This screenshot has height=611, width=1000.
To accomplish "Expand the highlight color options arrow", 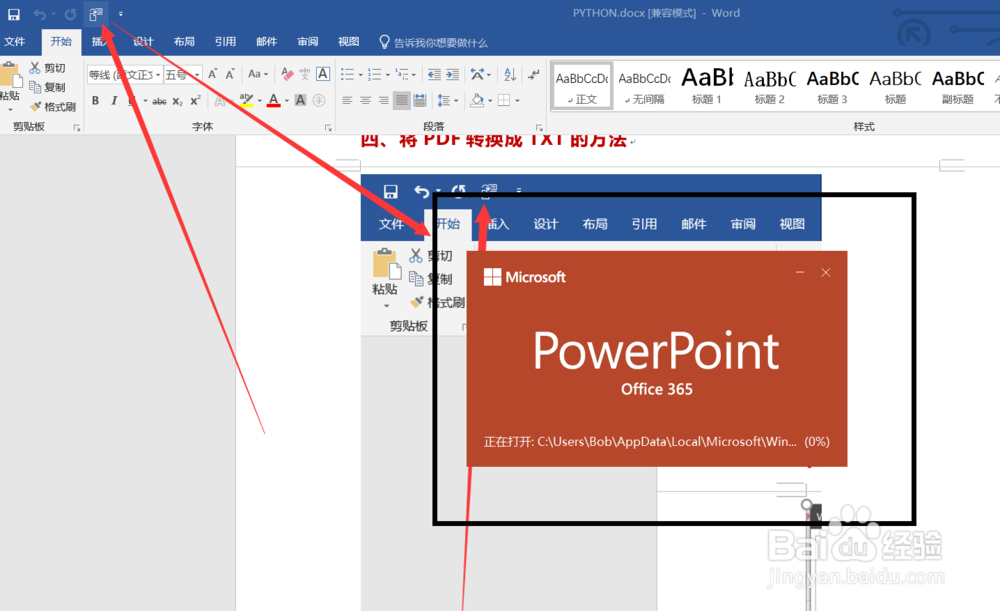I will [260, 101].
